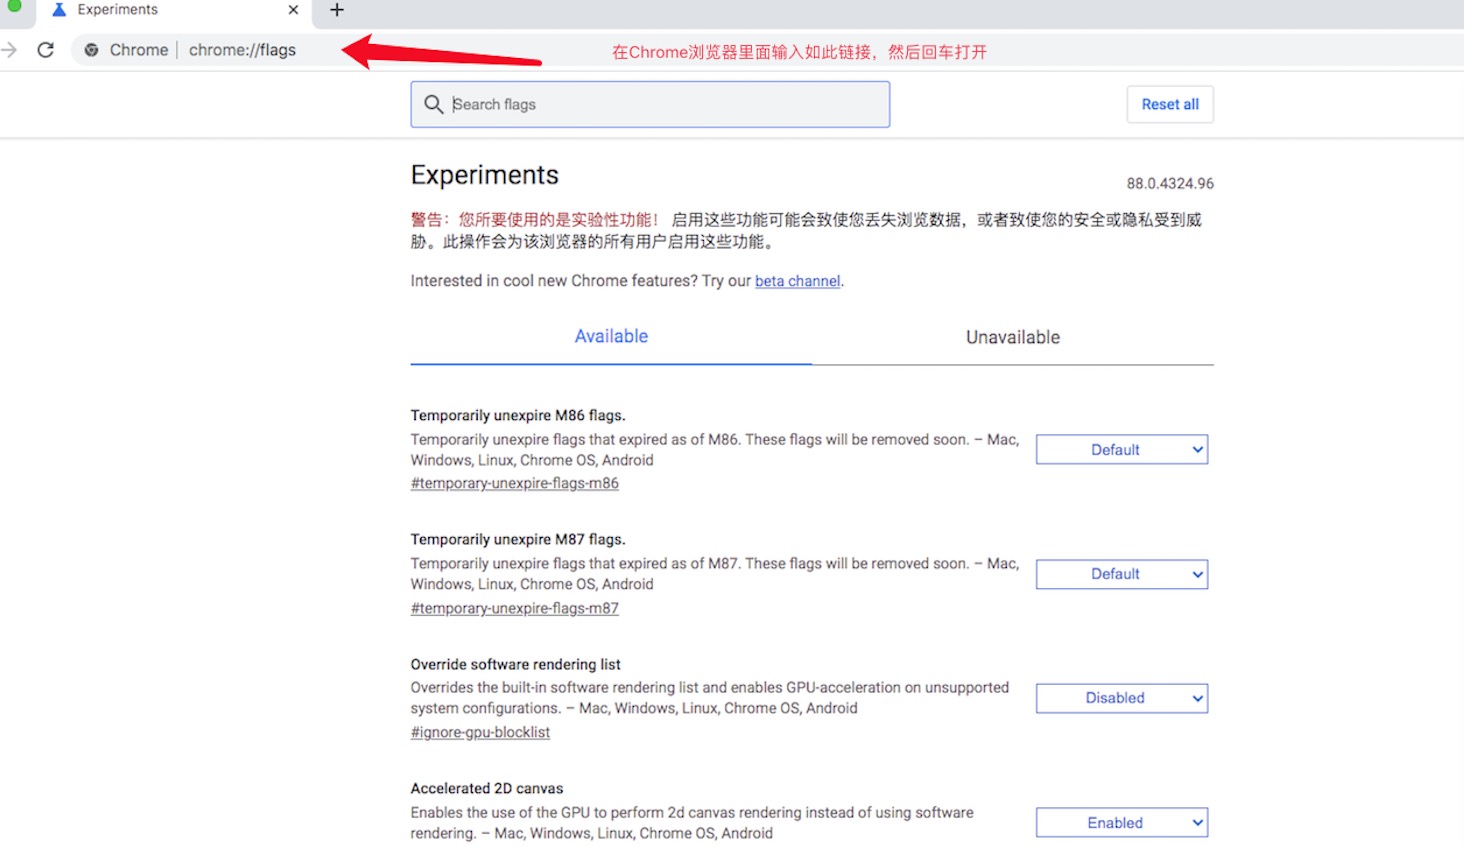Click 'Accelerated 2D canvas' title
Viewport: 1464px width, 846px height.
click(x=487, y=788)
